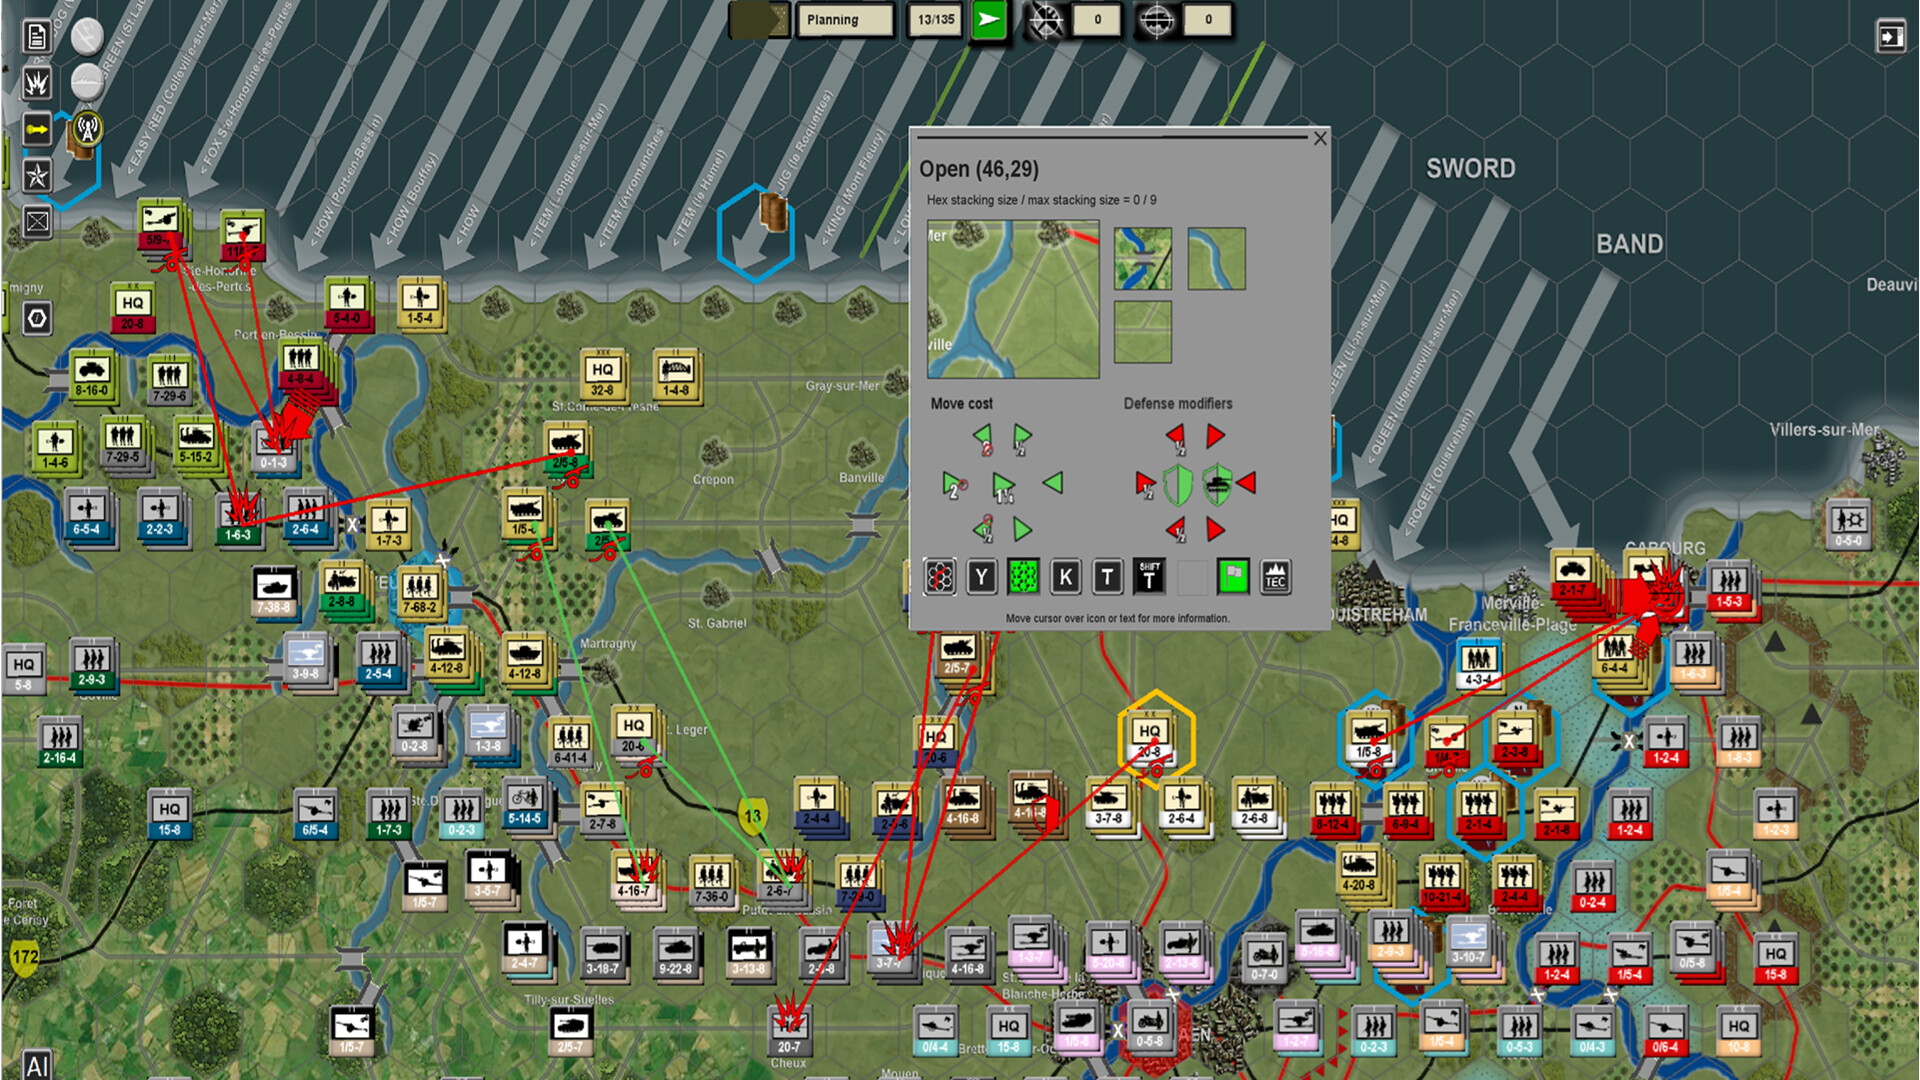Screen dimensions: 1920x1080
Task: Select the yellow movement arrow tool
Action: coord(37,128)
